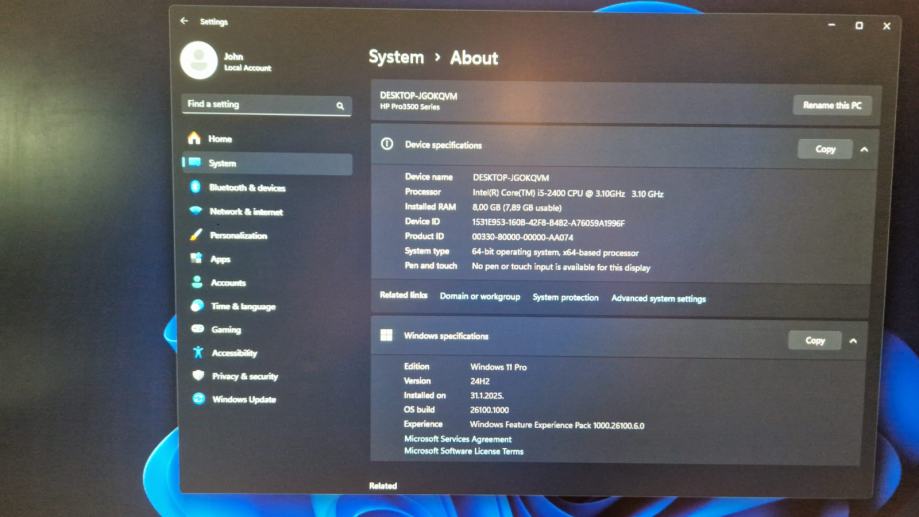Click the Apps icon in sidebar
Screen dimensions: 919x517
tap(196, 258)
